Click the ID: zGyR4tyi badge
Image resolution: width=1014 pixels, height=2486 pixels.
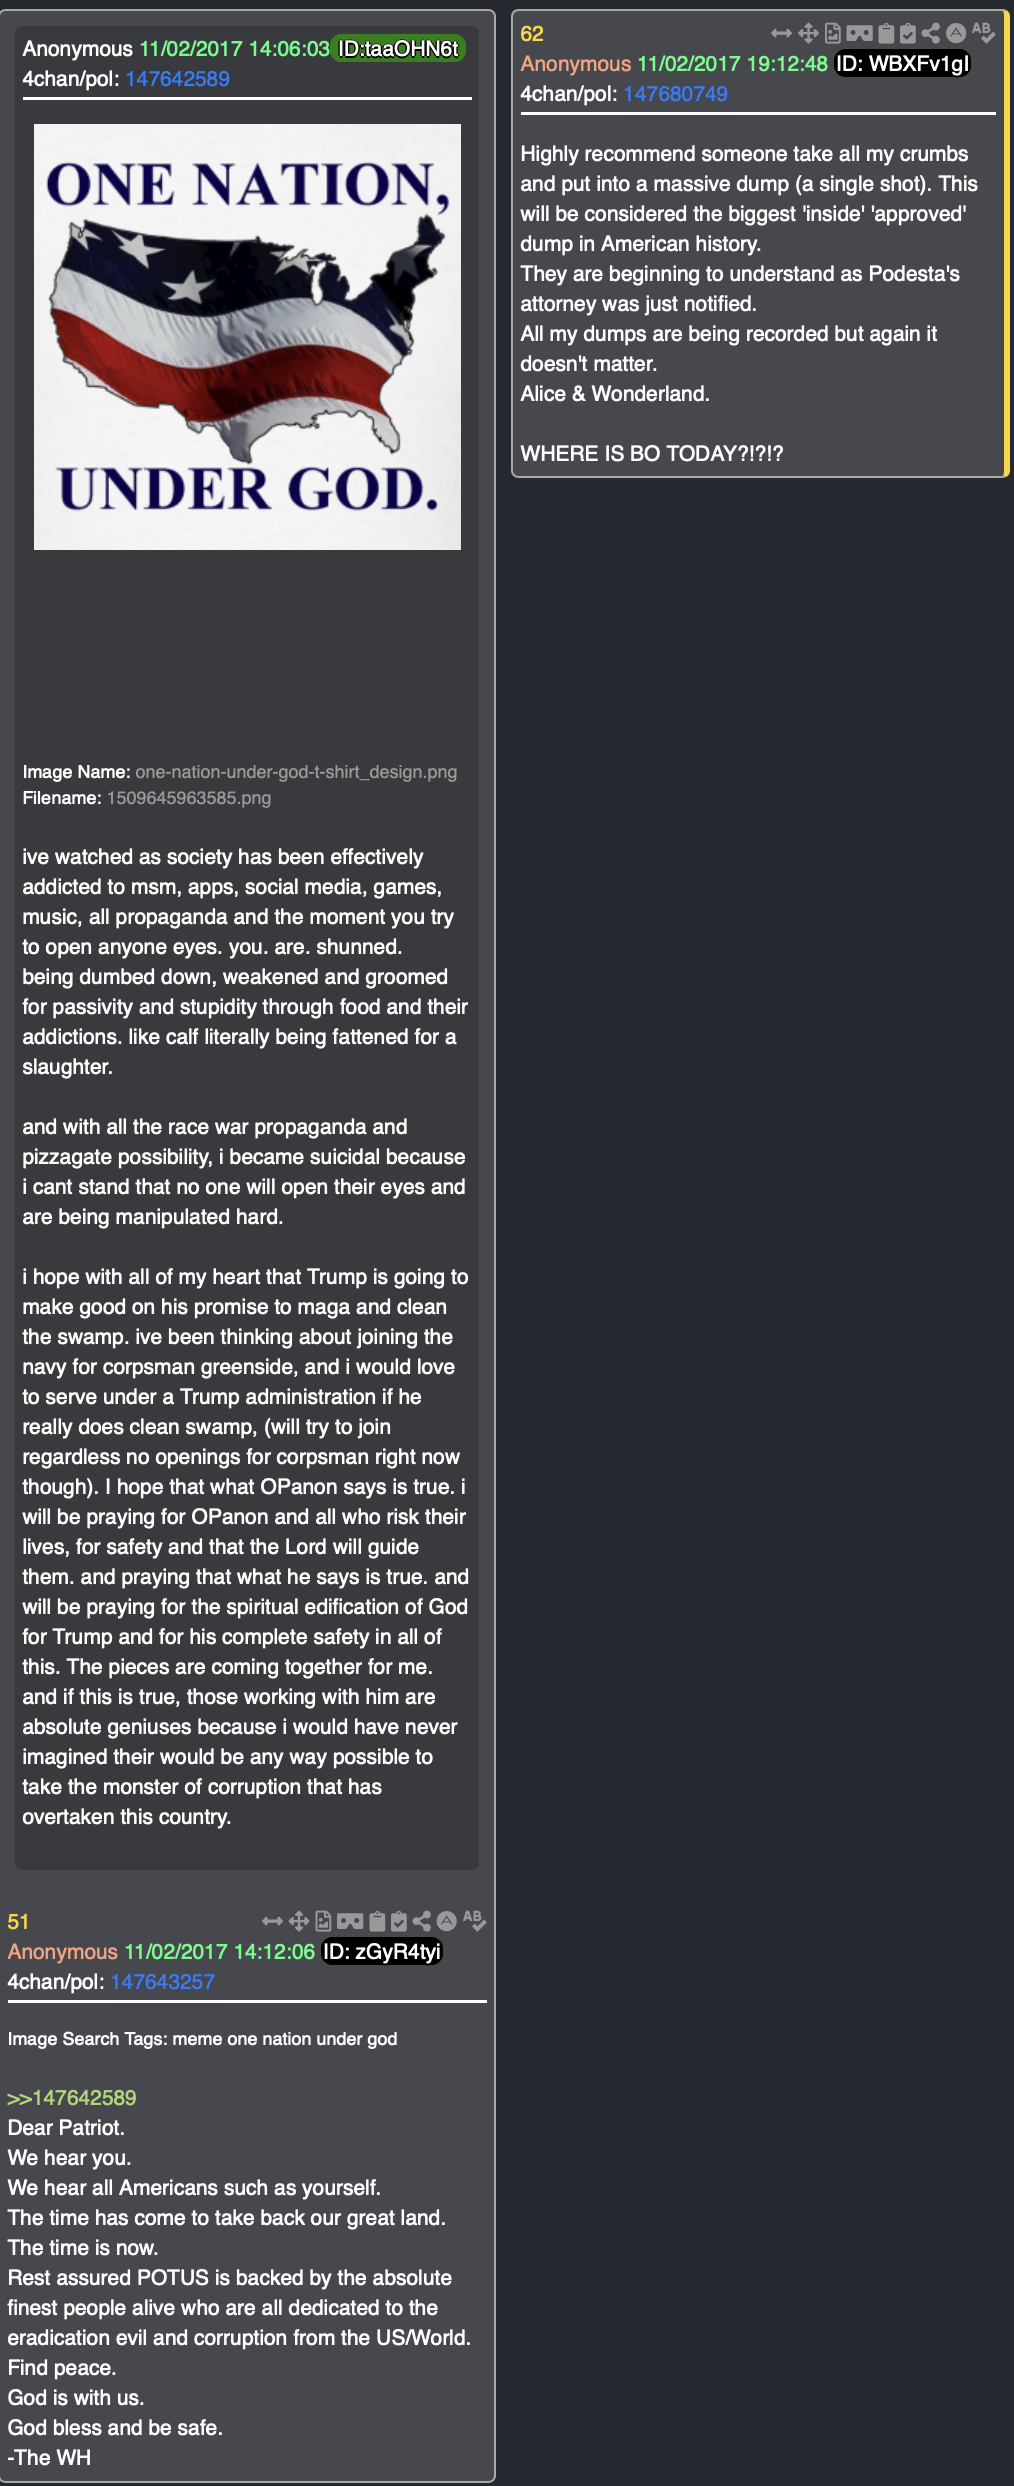click(381, 1952)
